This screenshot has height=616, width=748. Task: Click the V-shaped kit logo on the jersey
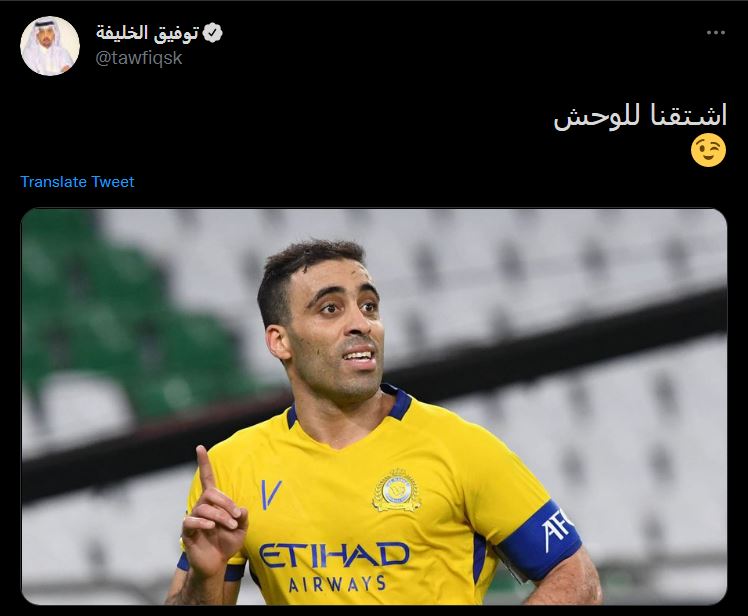pyautogui.click(x=270, y=494)
